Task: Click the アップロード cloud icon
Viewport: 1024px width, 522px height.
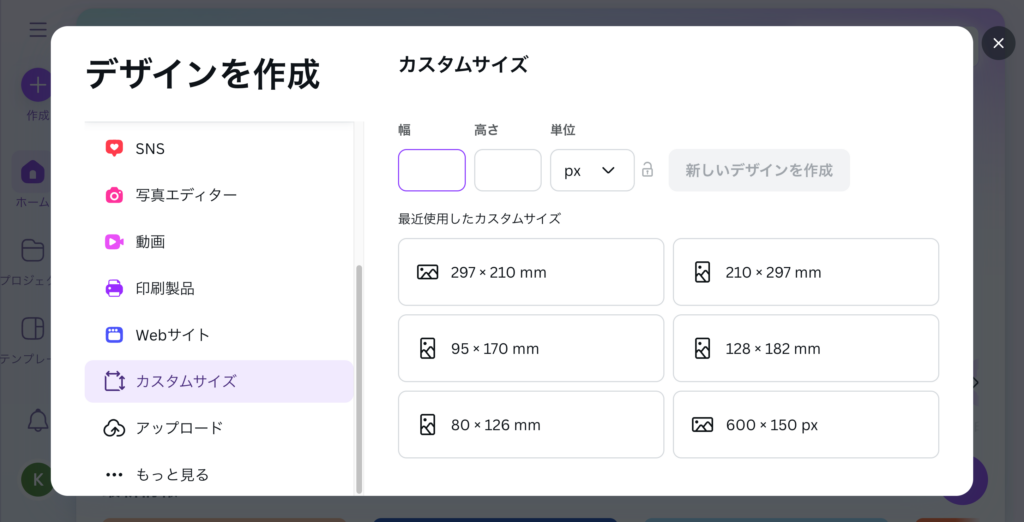Action: click(114, 428)
